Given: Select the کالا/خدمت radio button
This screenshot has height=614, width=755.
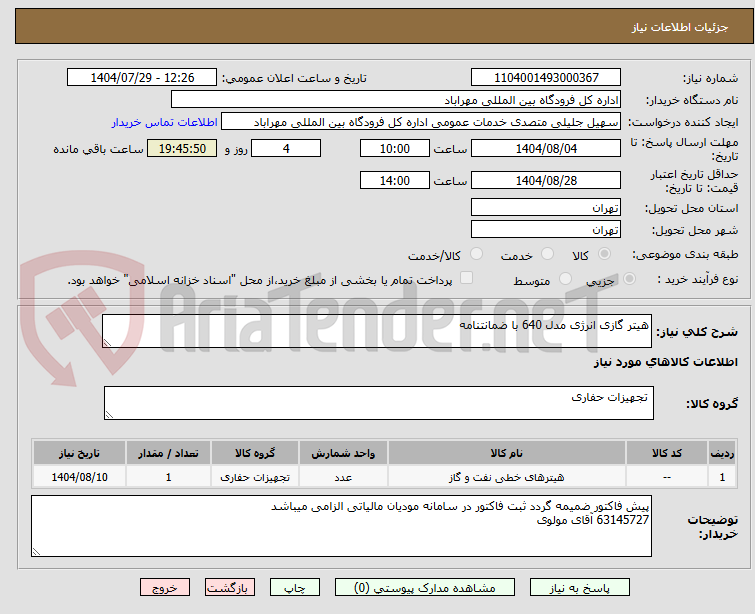Looking at the screenshot, I should click(476, 254).
